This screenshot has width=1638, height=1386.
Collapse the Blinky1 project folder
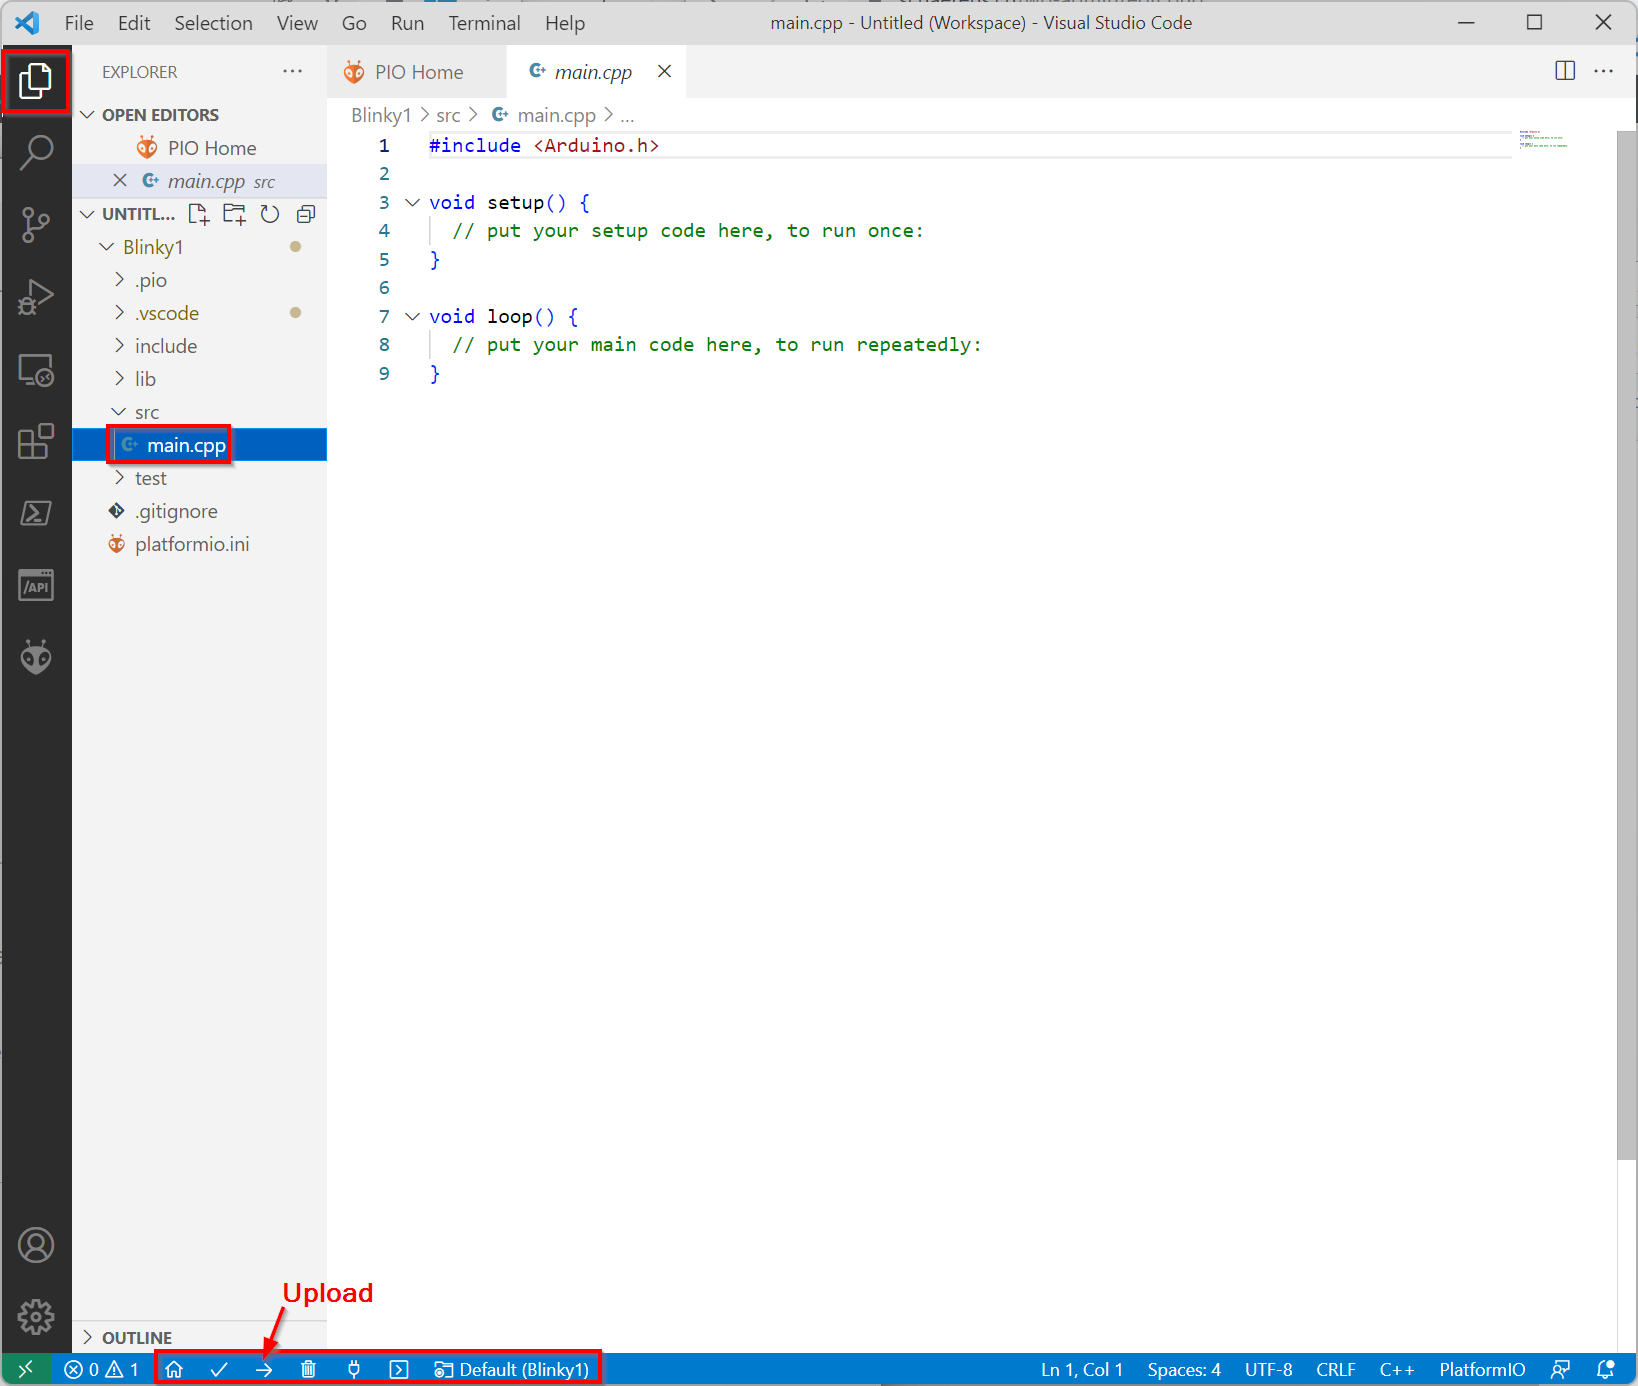pos(107,247)
